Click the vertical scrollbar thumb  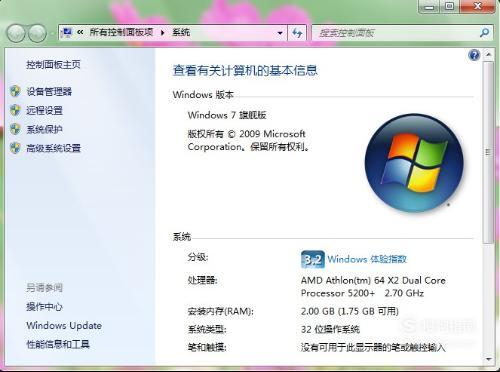[x=488, y=152]
